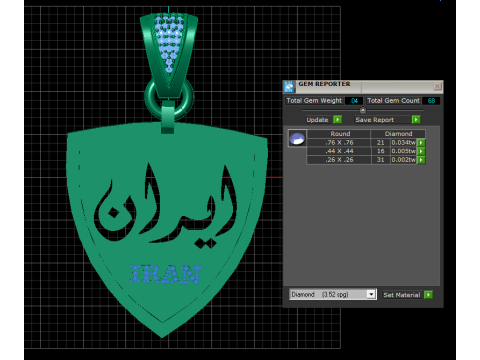This screenshot has height=360, width=480.
Task: Click the gem count 16 cell
Action: (x=381, y=151)
